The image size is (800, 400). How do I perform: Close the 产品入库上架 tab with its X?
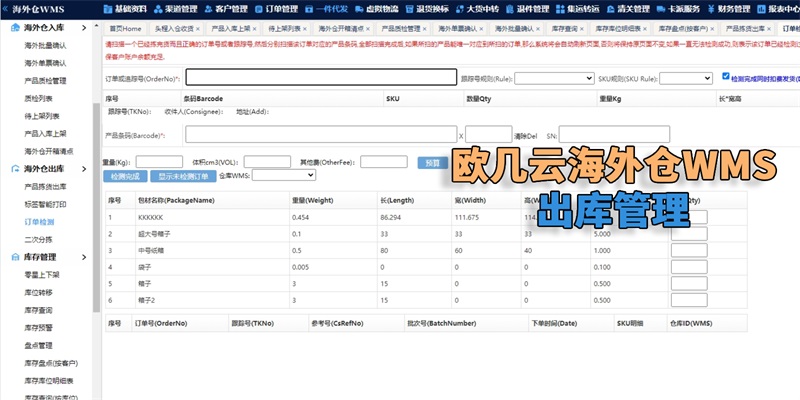click(x=254, y=29)
